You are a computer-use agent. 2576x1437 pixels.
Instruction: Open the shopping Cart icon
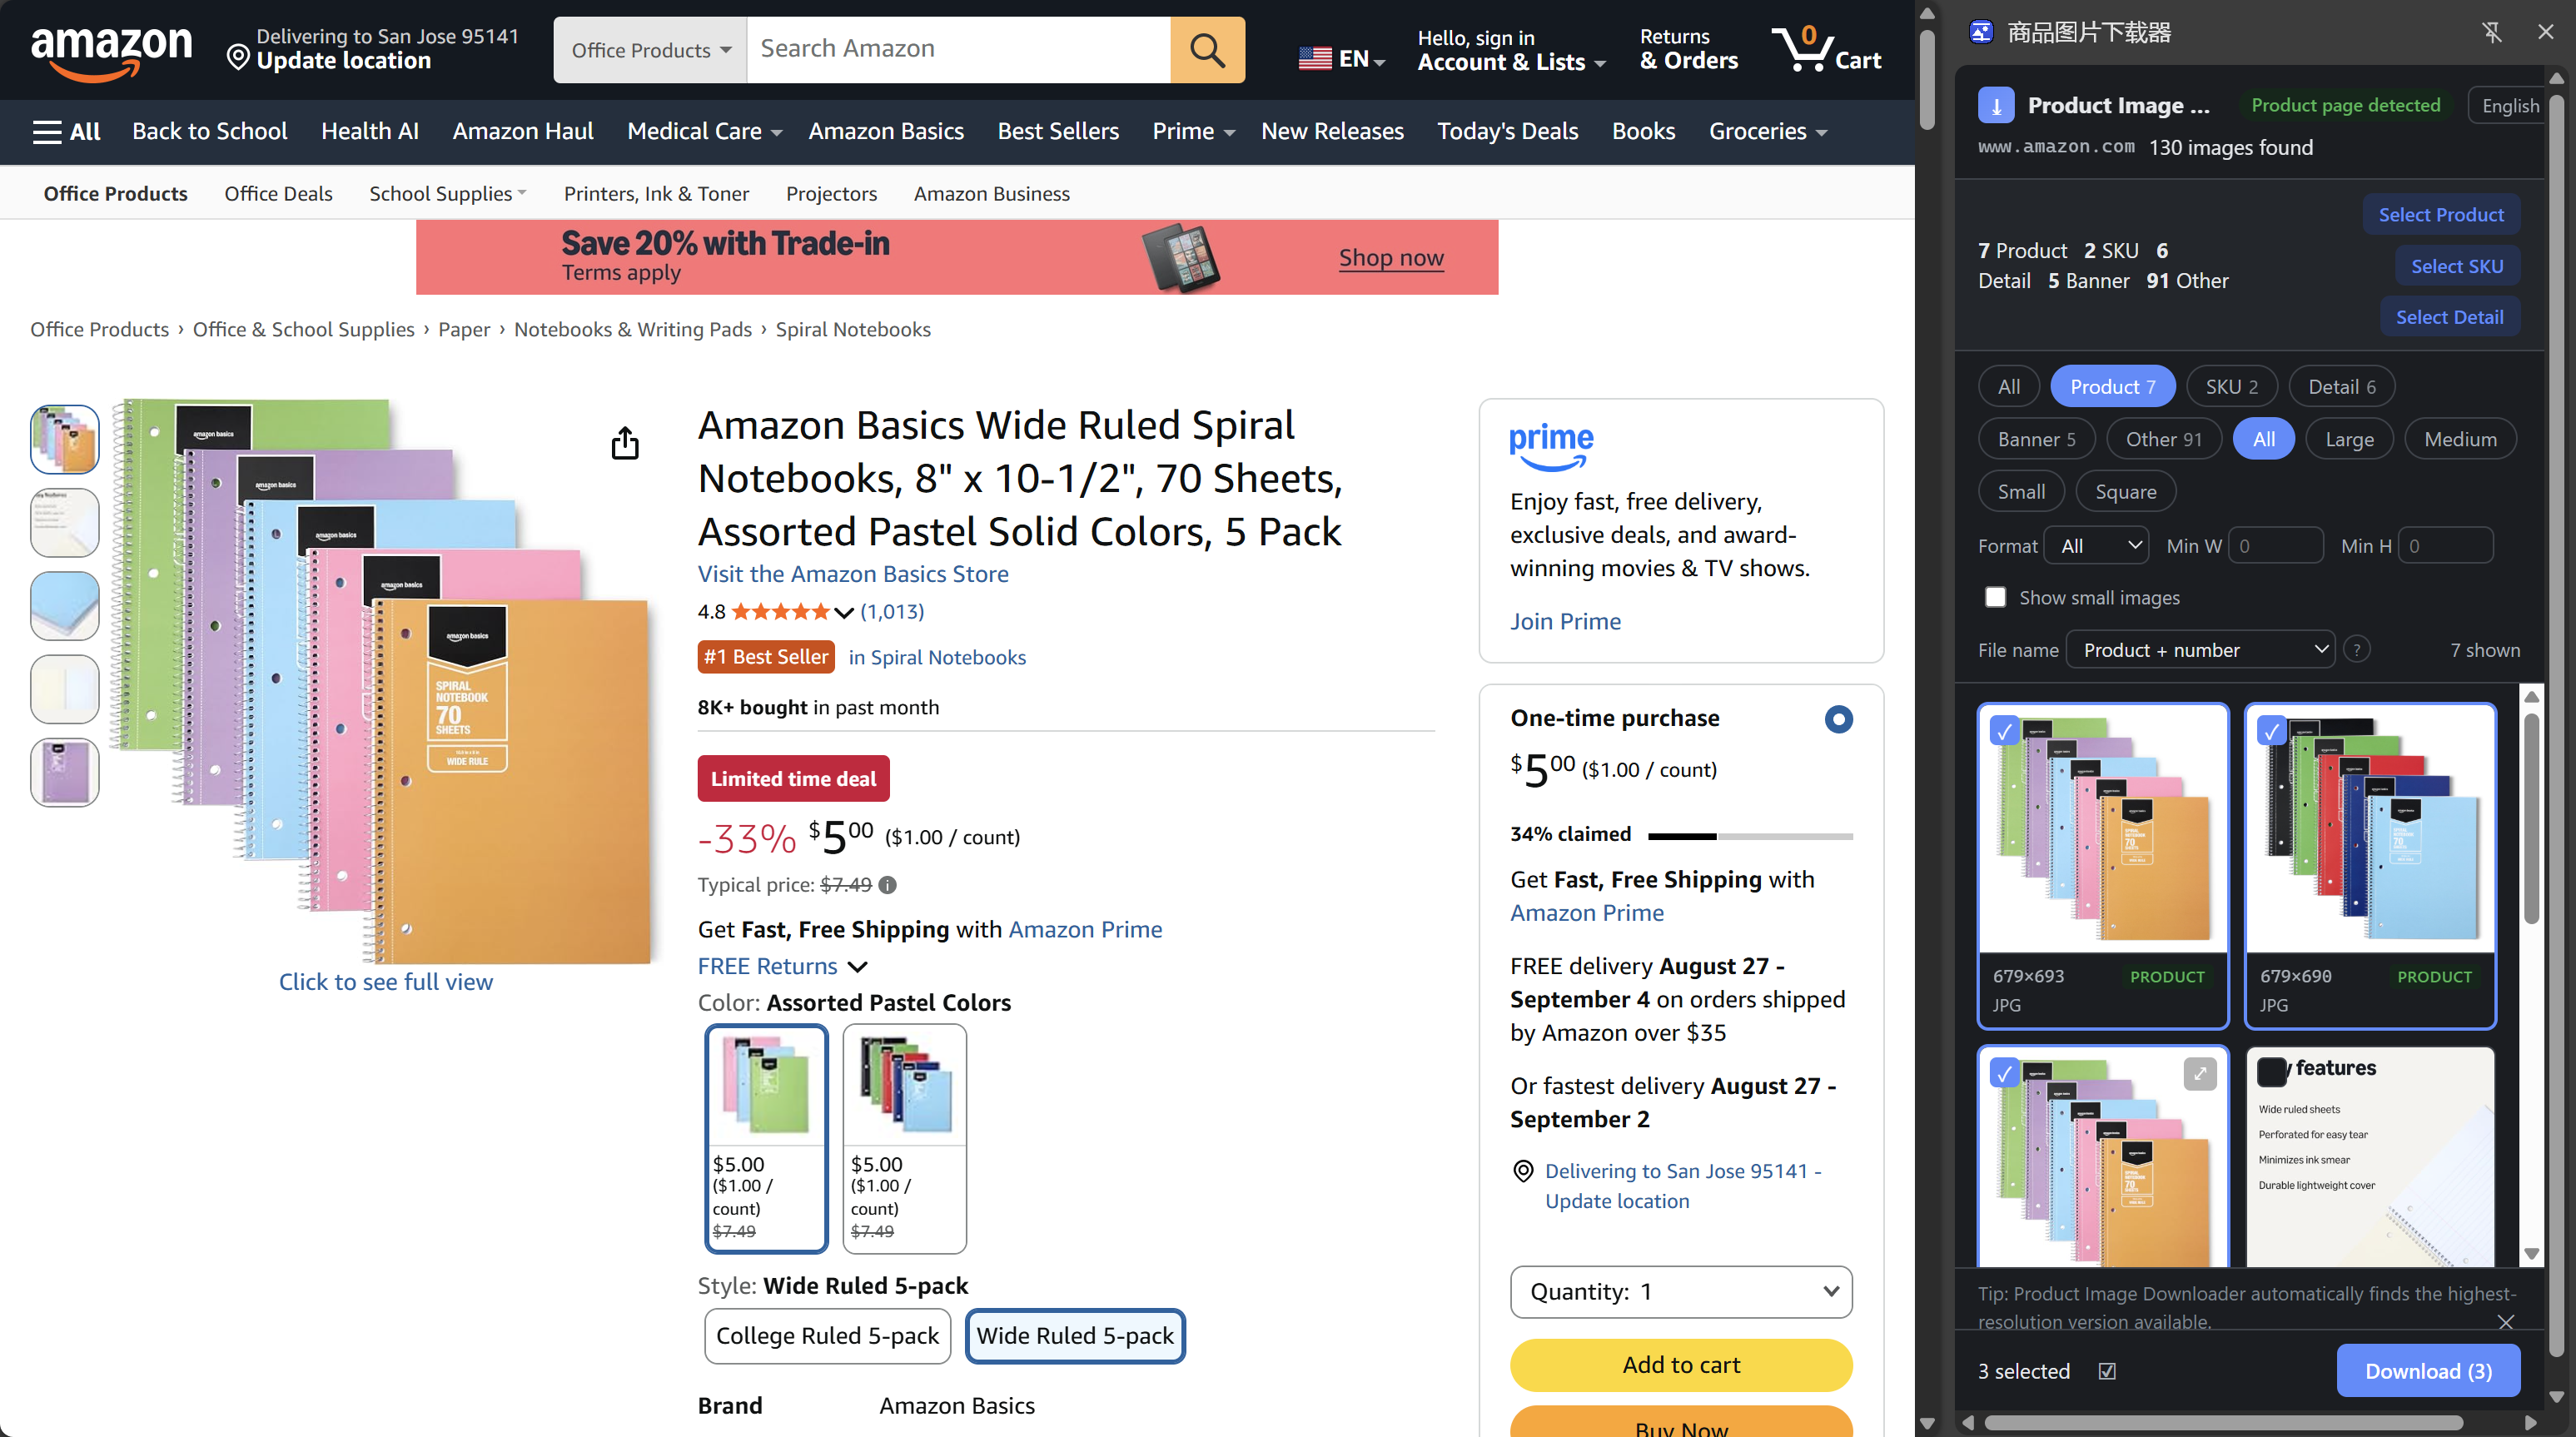click(x=1826, y=49)
